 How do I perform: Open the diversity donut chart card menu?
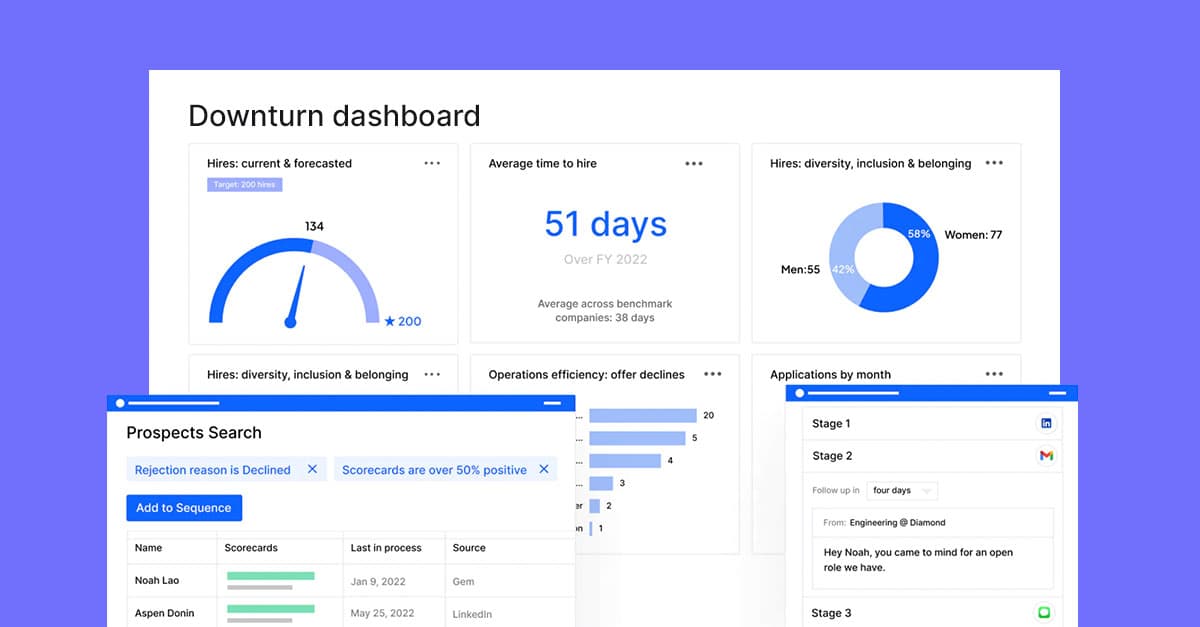point(993,163)
